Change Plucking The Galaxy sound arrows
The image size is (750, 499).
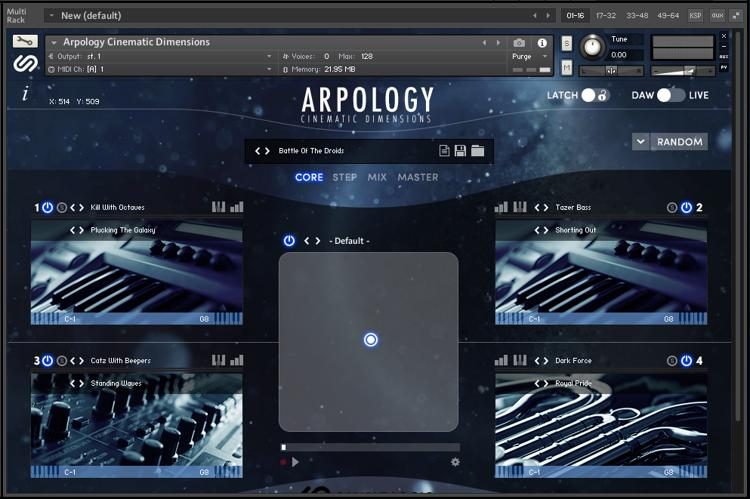(77, 230)
